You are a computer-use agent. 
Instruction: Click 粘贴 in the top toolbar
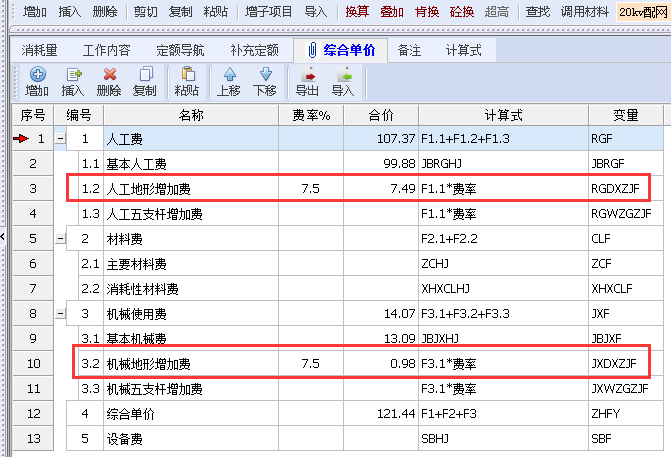click(x=216, y=12)
